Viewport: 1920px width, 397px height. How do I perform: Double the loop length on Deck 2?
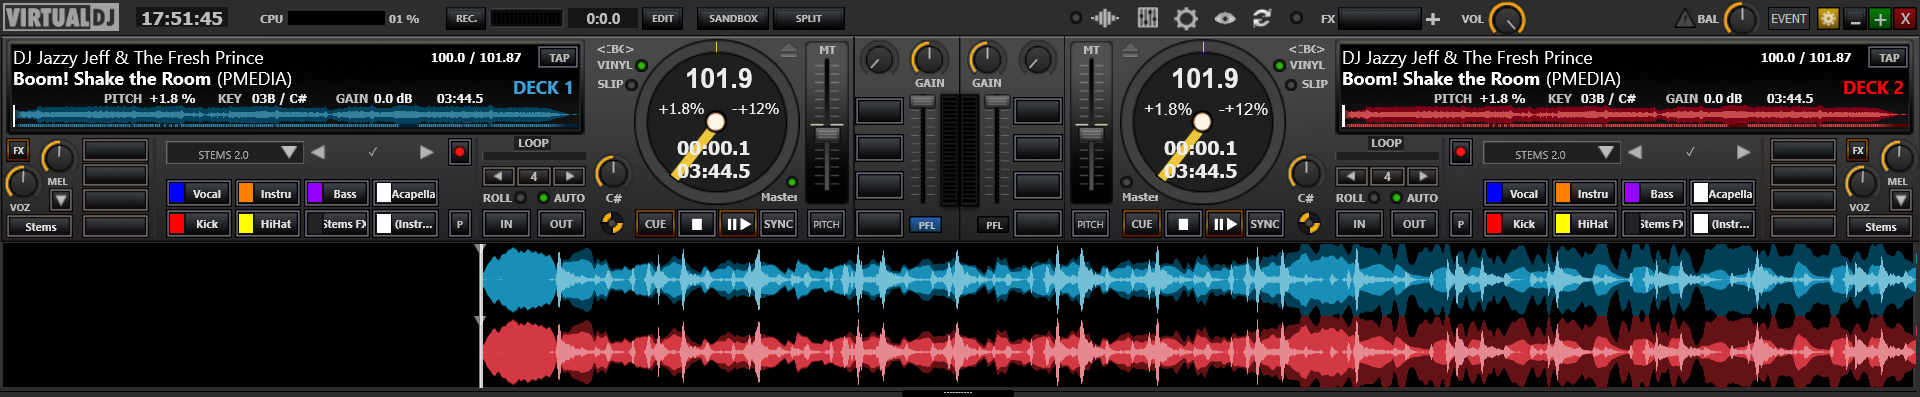coord(1422,176)
